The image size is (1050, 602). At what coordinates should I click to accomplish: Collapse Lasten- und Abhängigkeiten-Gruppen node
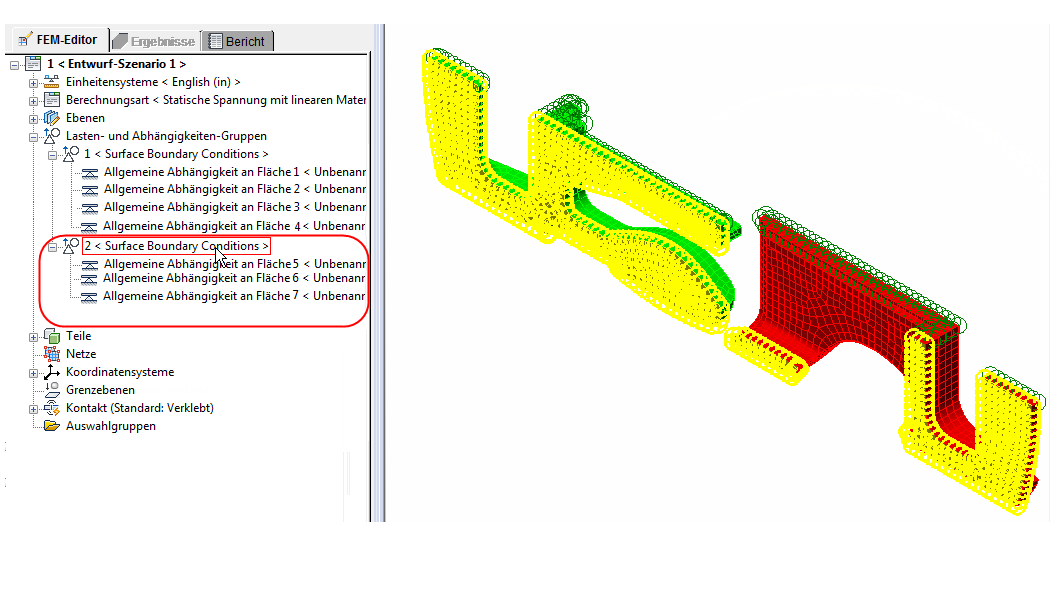click(33, 137)
